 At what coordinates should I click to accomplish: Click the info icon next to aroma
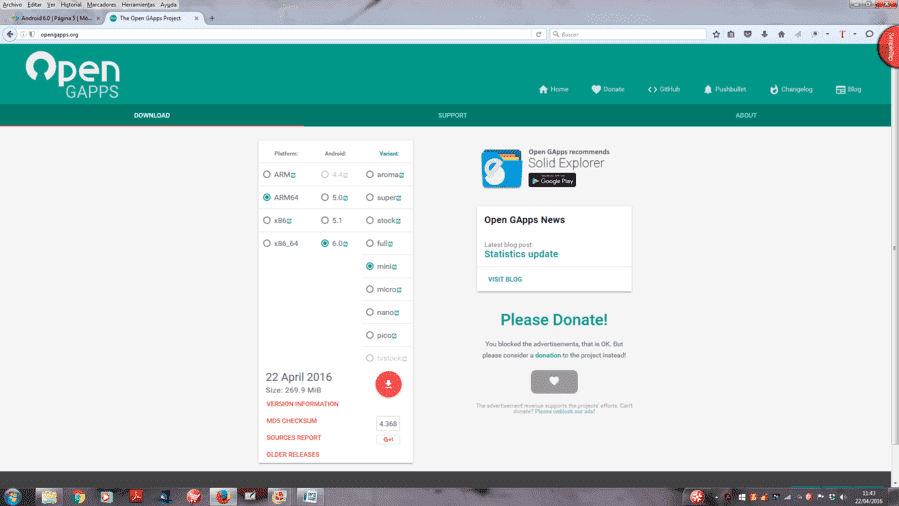[x=401, y=175]
